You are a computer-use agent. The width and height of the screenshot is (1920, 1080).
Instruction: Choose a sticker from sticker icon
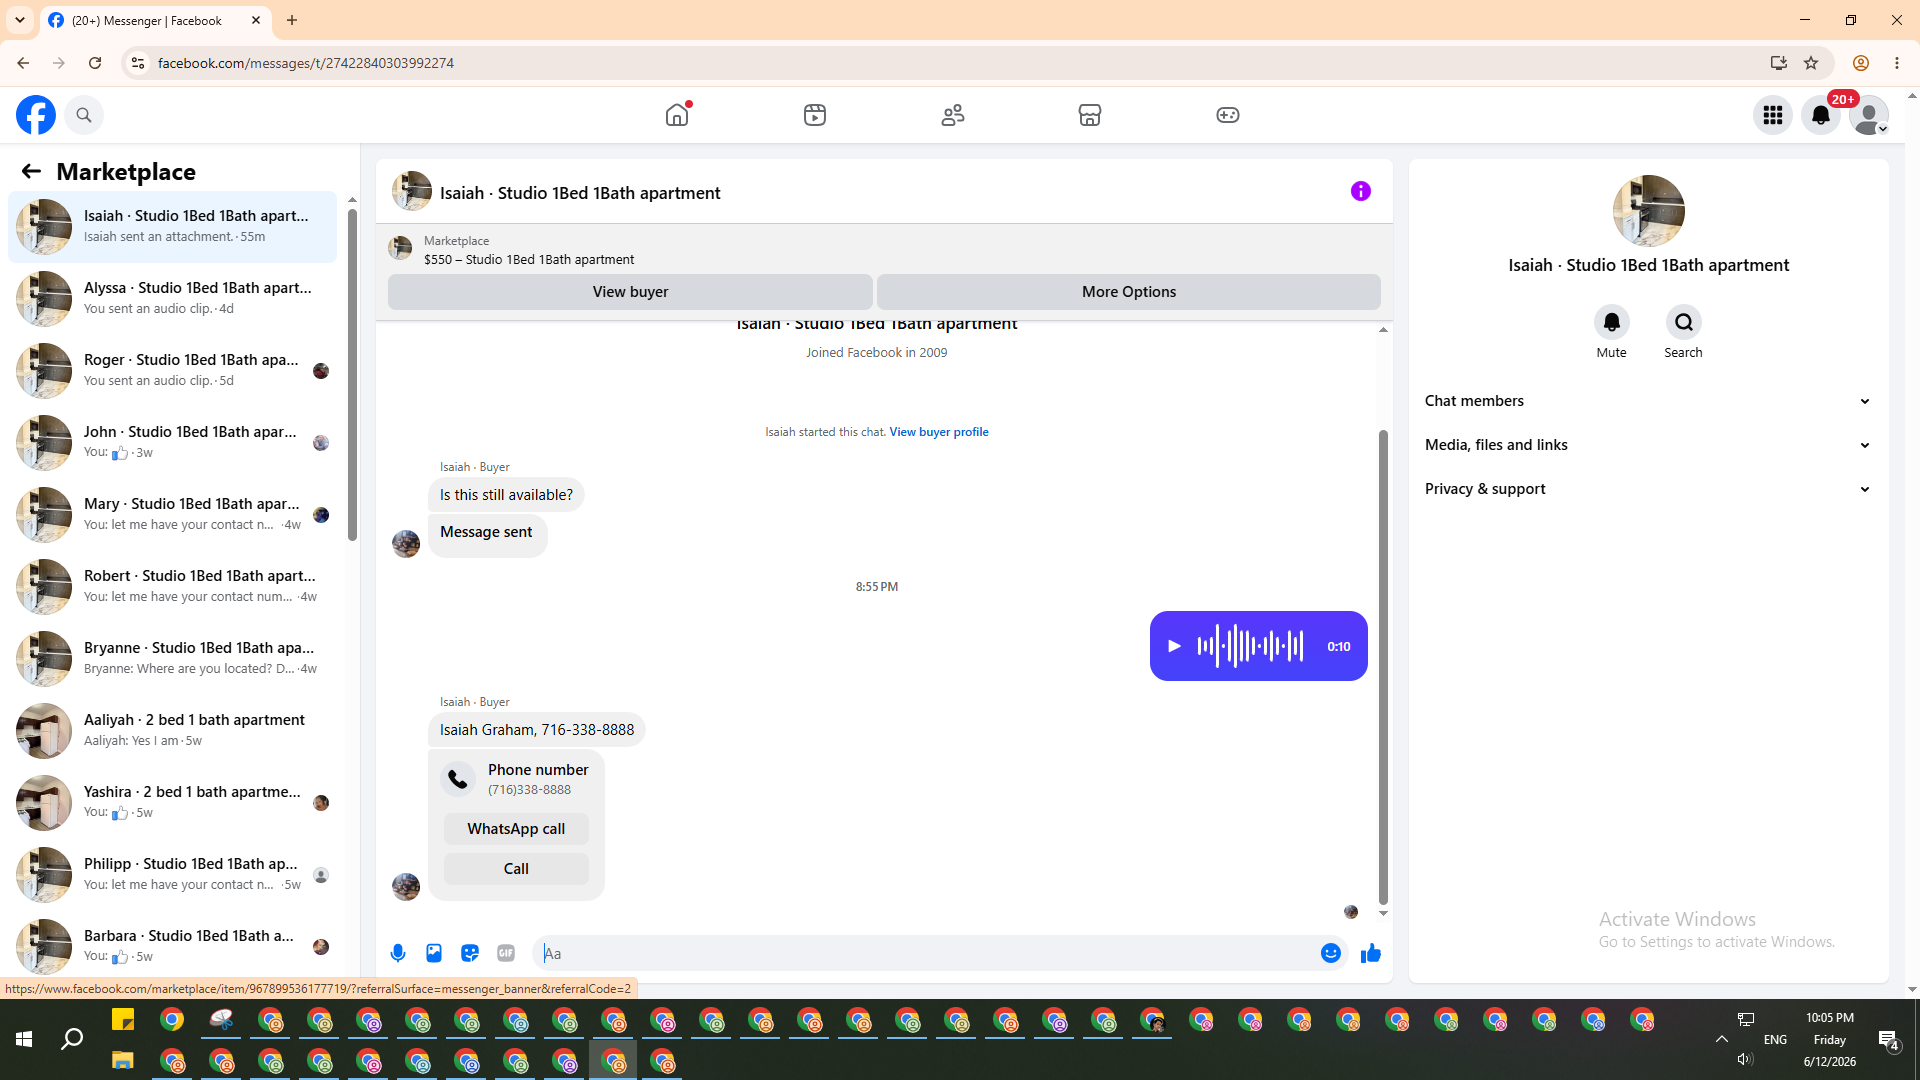tap(470, 954)
